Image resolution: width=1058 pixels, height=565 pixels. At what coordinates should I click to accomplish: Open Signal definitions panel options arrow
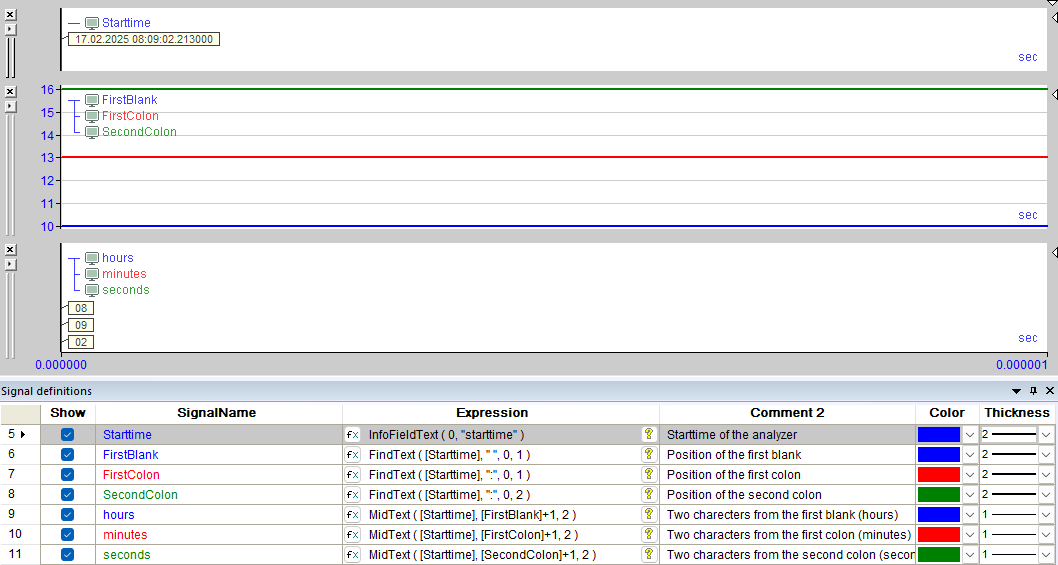(x=1017, y=391)
